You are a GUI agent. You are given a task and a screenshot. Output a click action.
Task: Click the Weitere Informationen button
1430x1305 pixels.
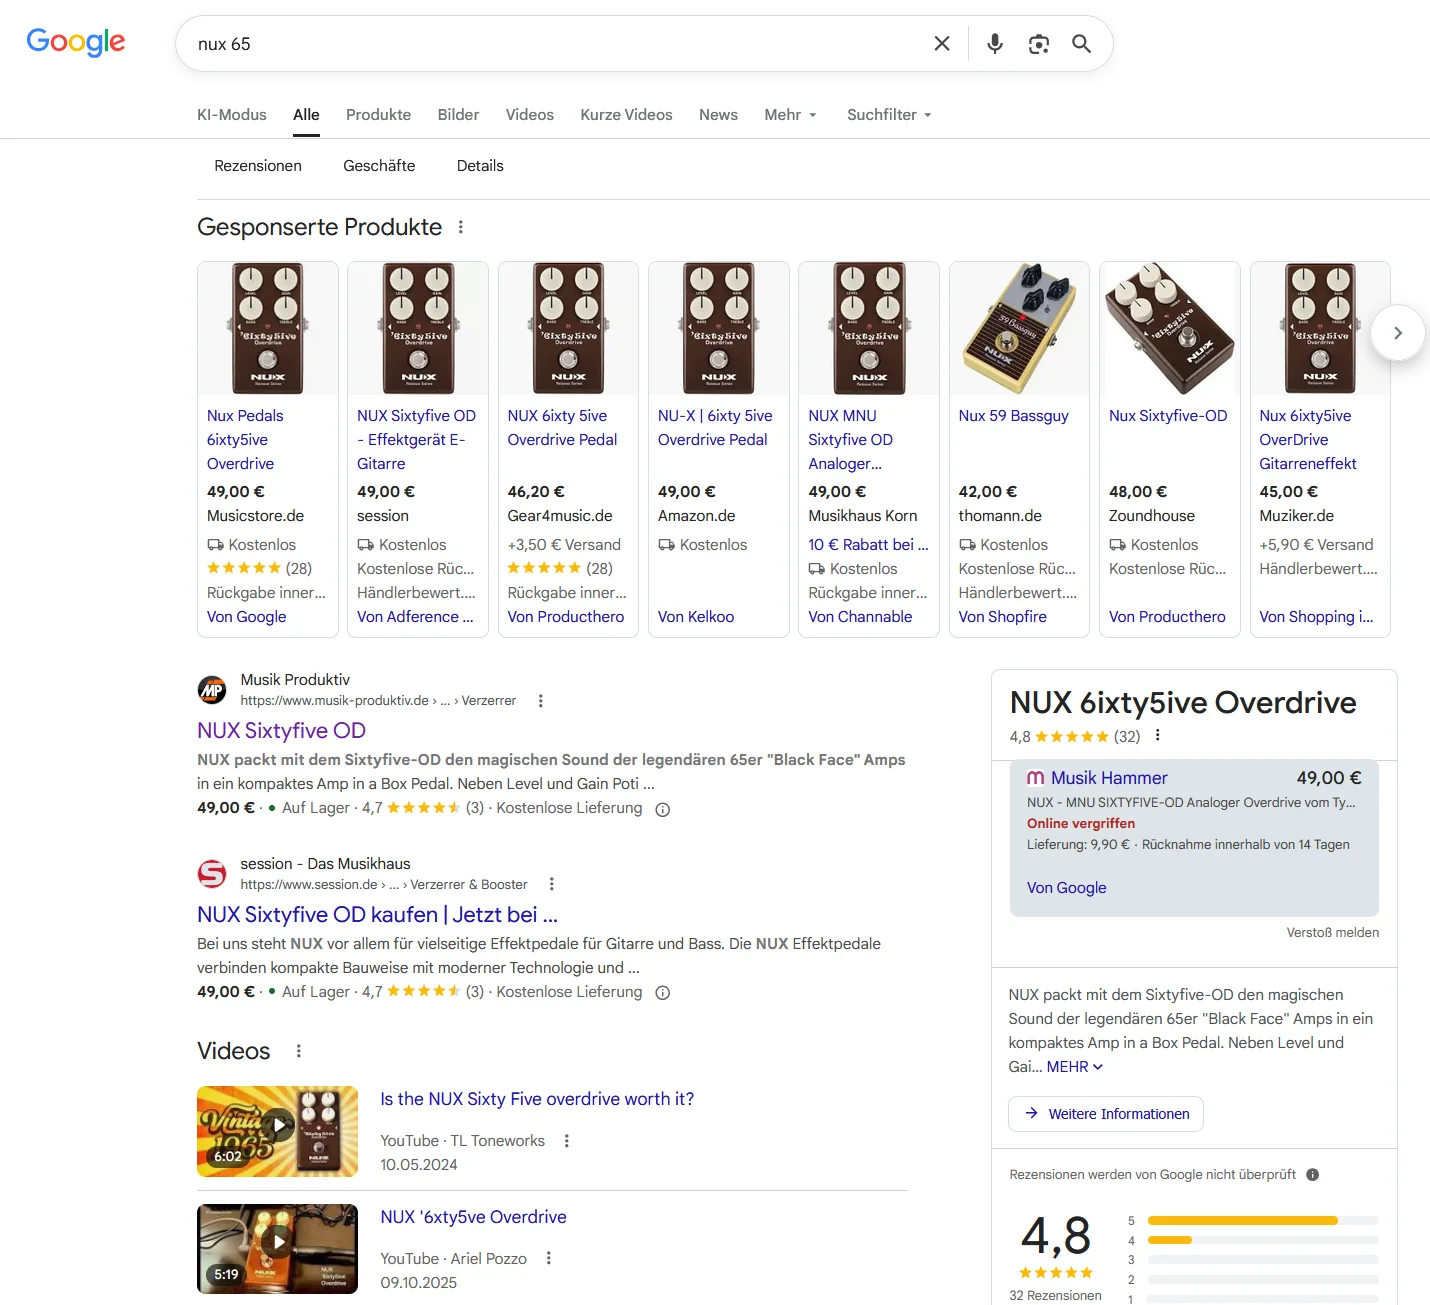click(x=1106, y=1114)
